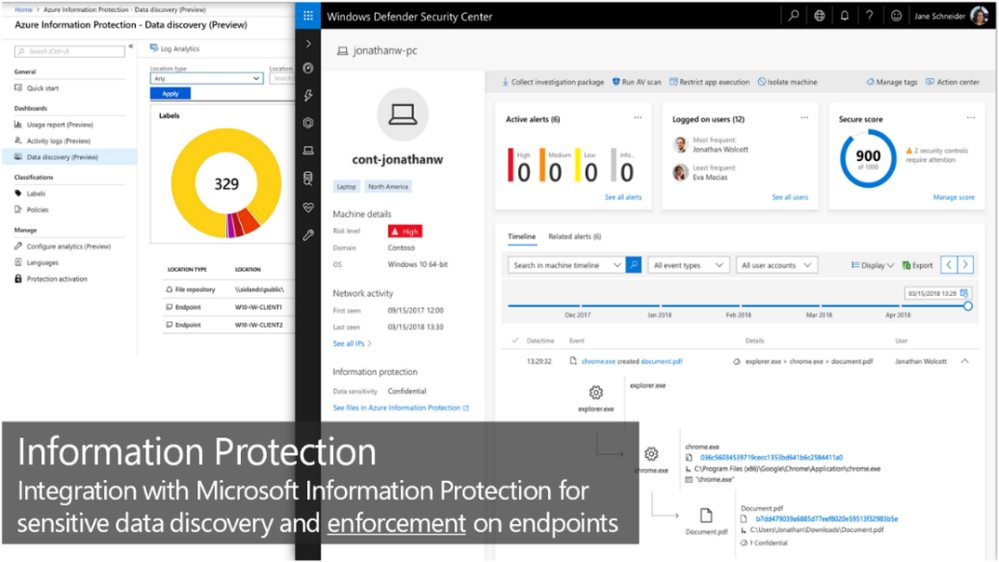Open Jane Schneider's profile avatar
This screenshot has width=999, height=562.
pos(979,16)
